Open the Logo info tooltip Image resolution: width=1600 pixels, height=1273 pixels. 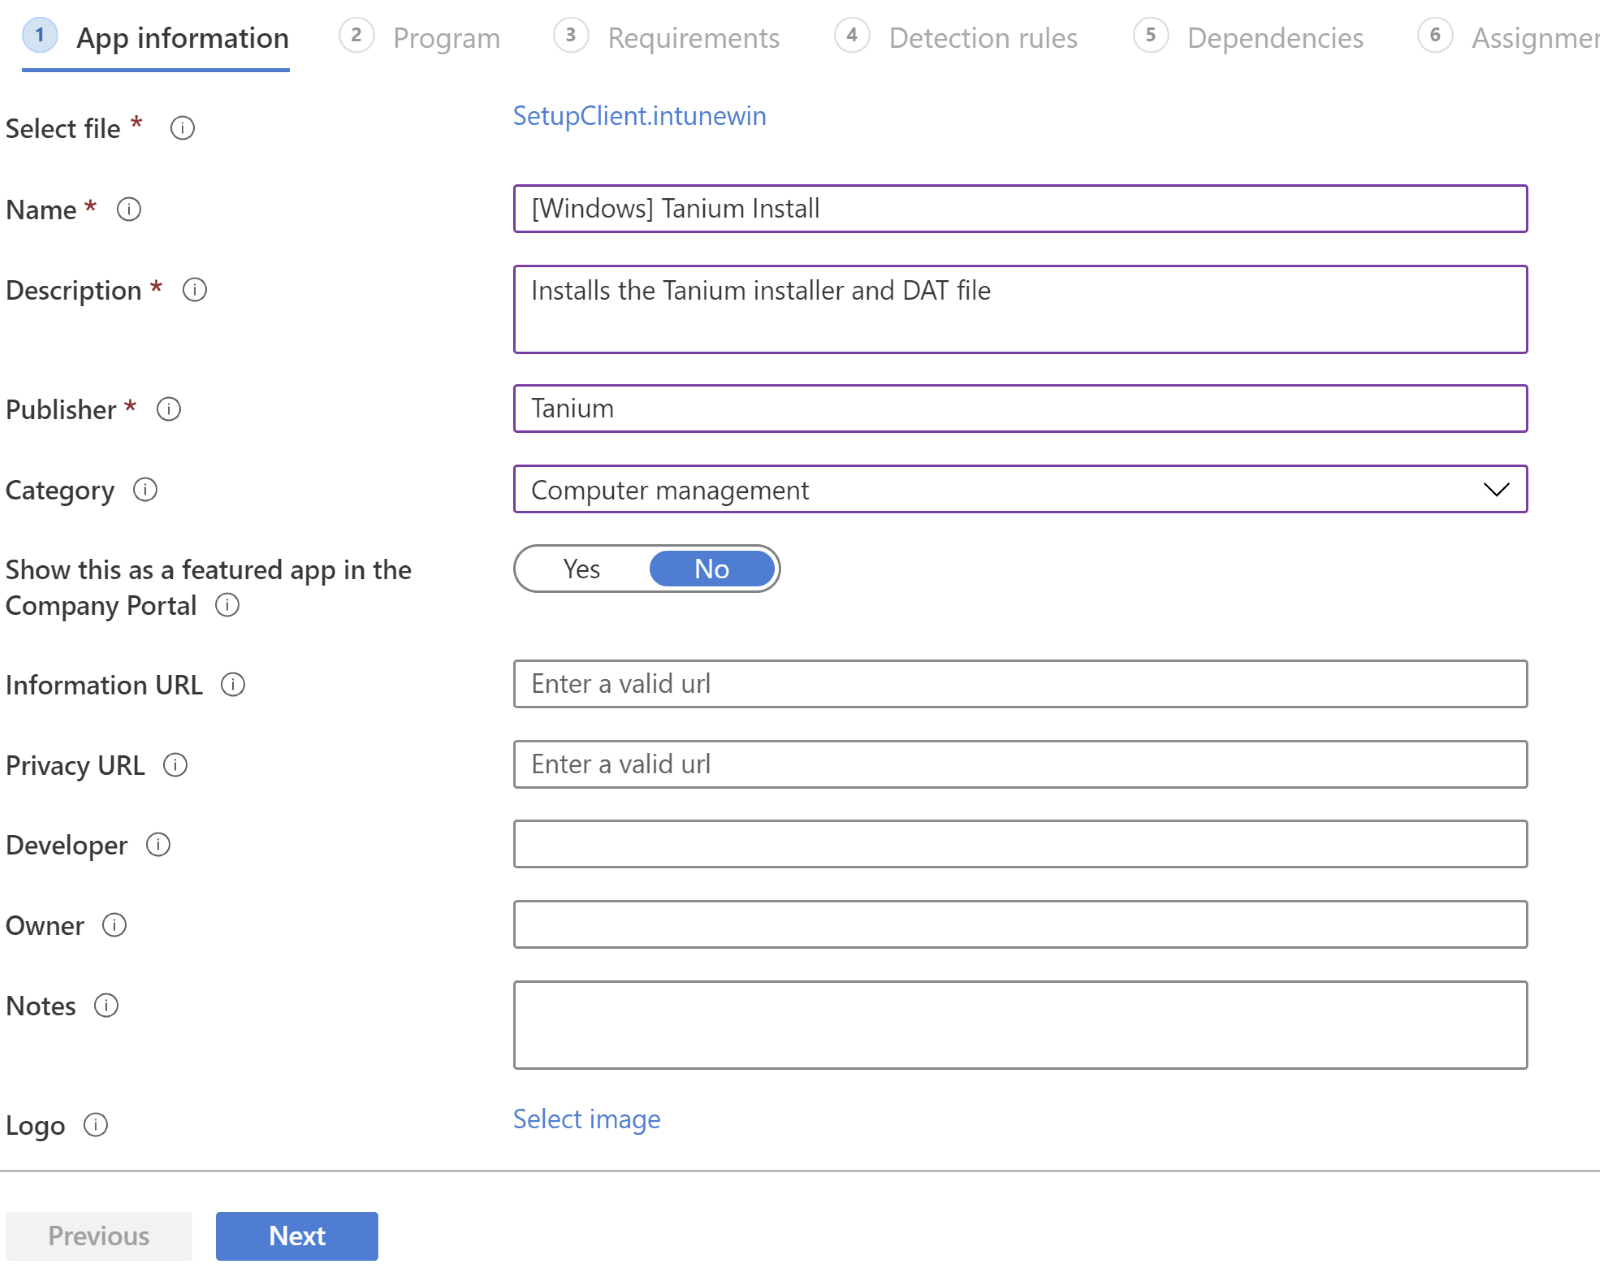pyautogui.click(x=97, y=1126)
